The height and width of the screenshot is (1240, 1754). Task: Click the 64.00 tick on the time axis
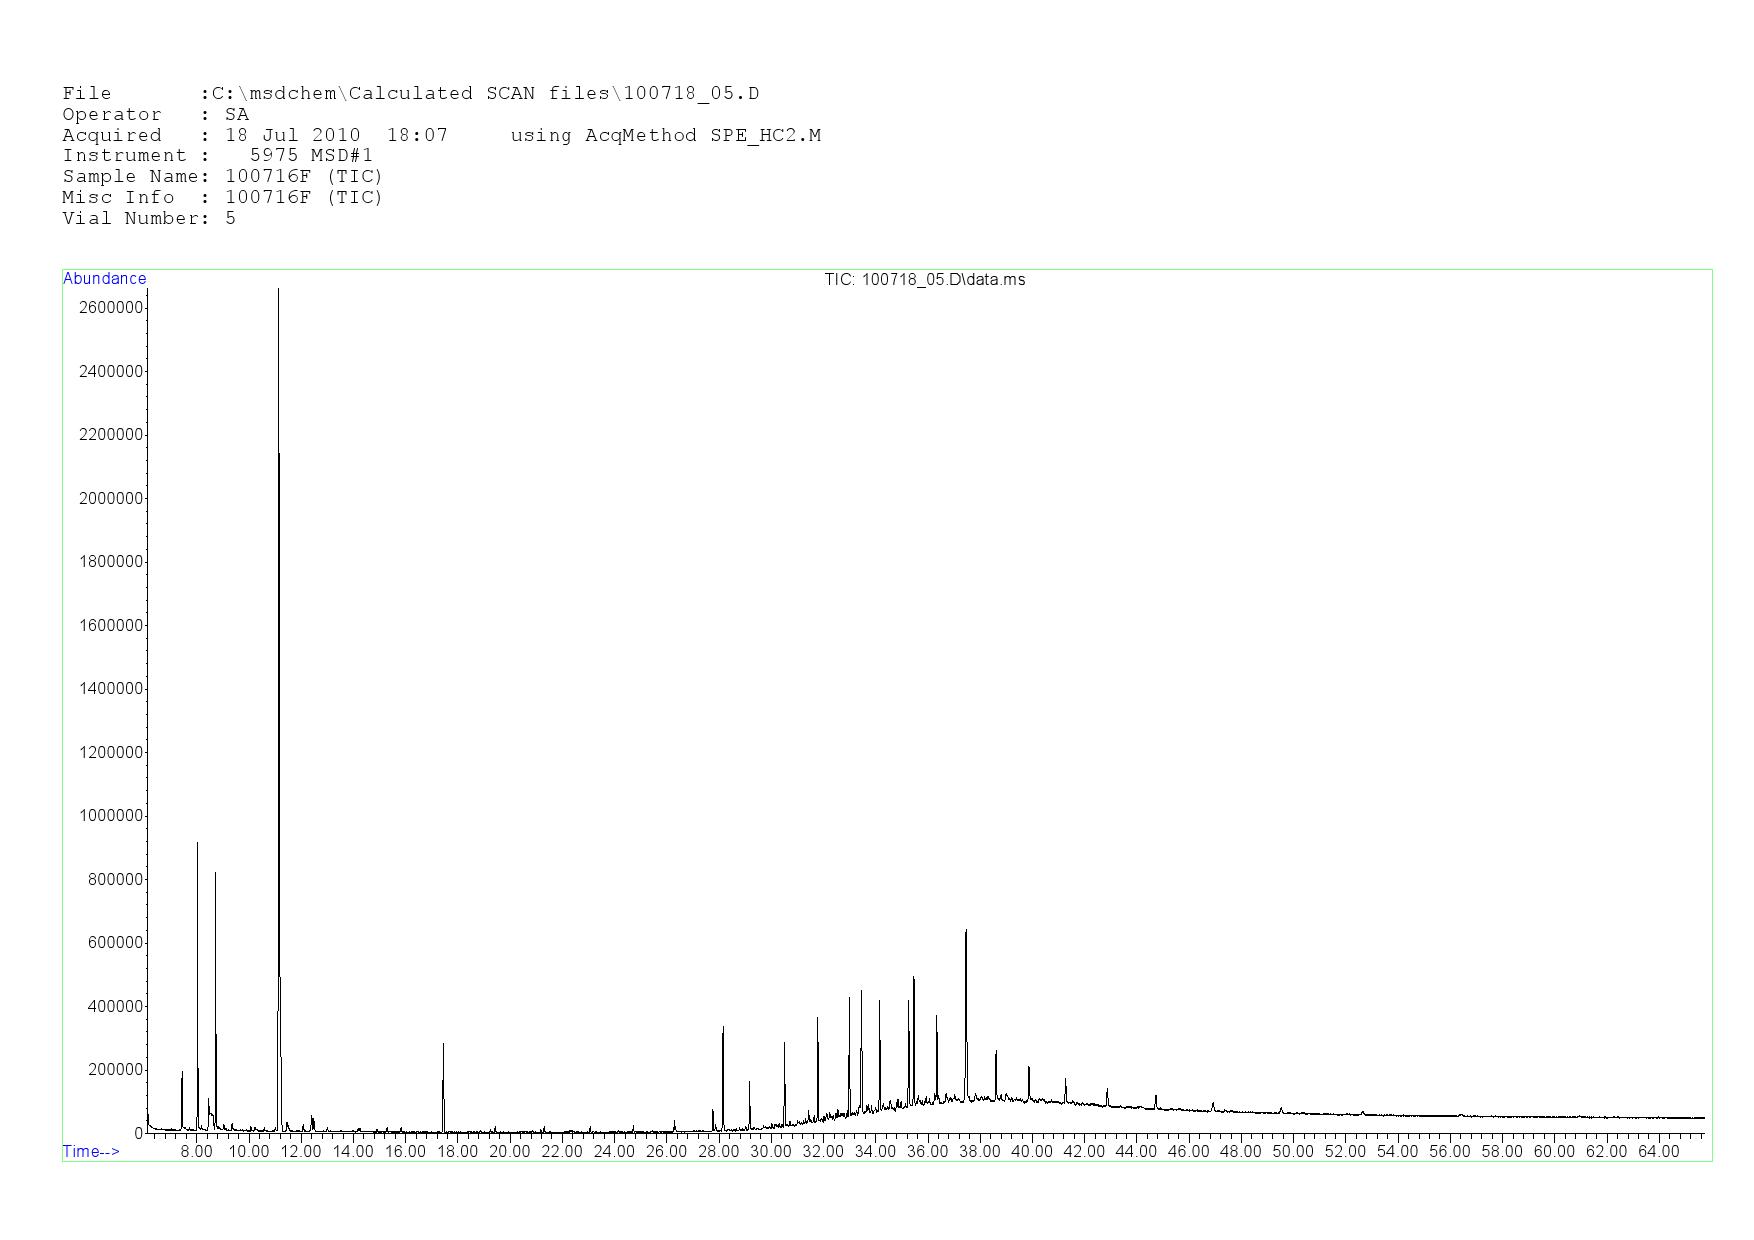click(x=1658, y=1152)
